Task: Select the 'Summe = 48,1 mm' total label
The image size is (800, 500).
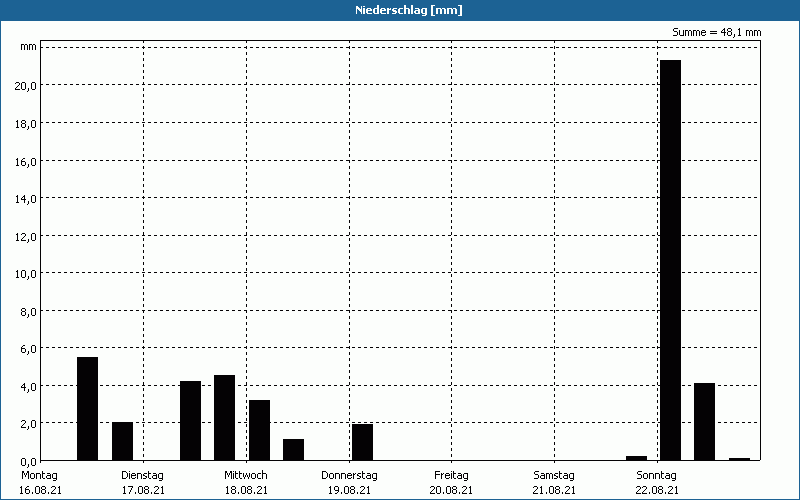Action: [716, 32]
